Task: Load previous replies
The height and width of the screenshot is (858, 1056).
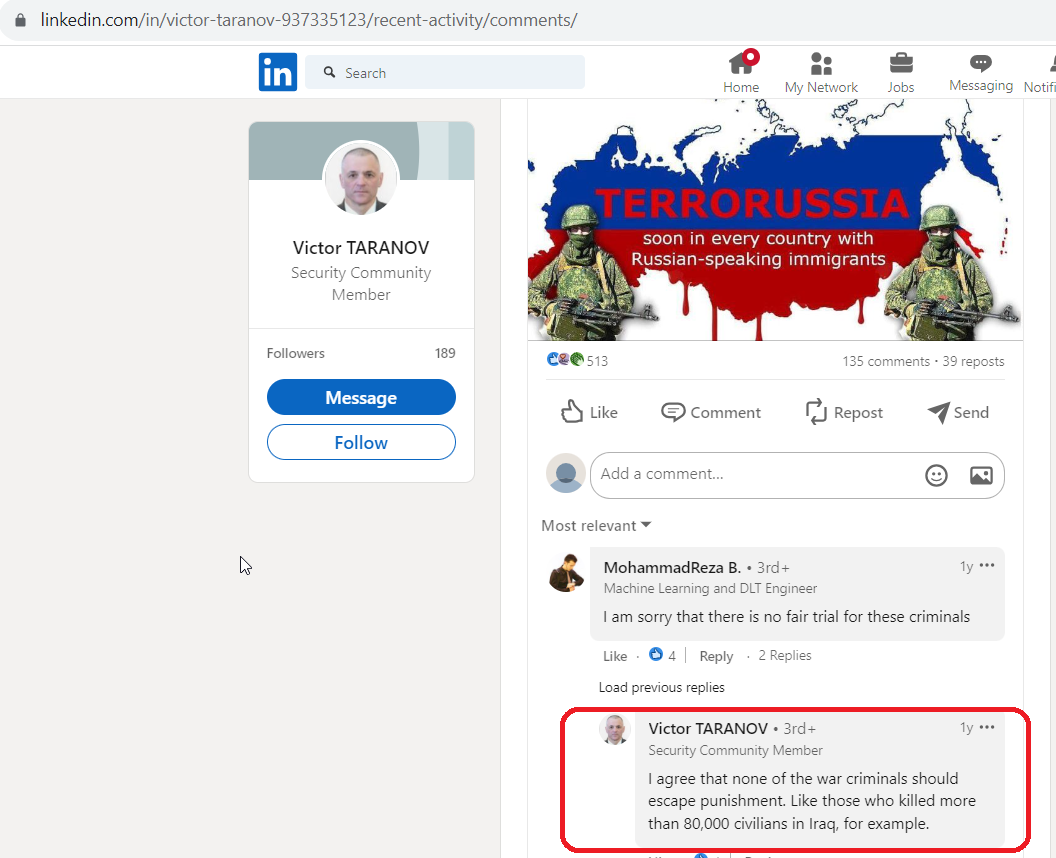Action: tap(661, 687)
